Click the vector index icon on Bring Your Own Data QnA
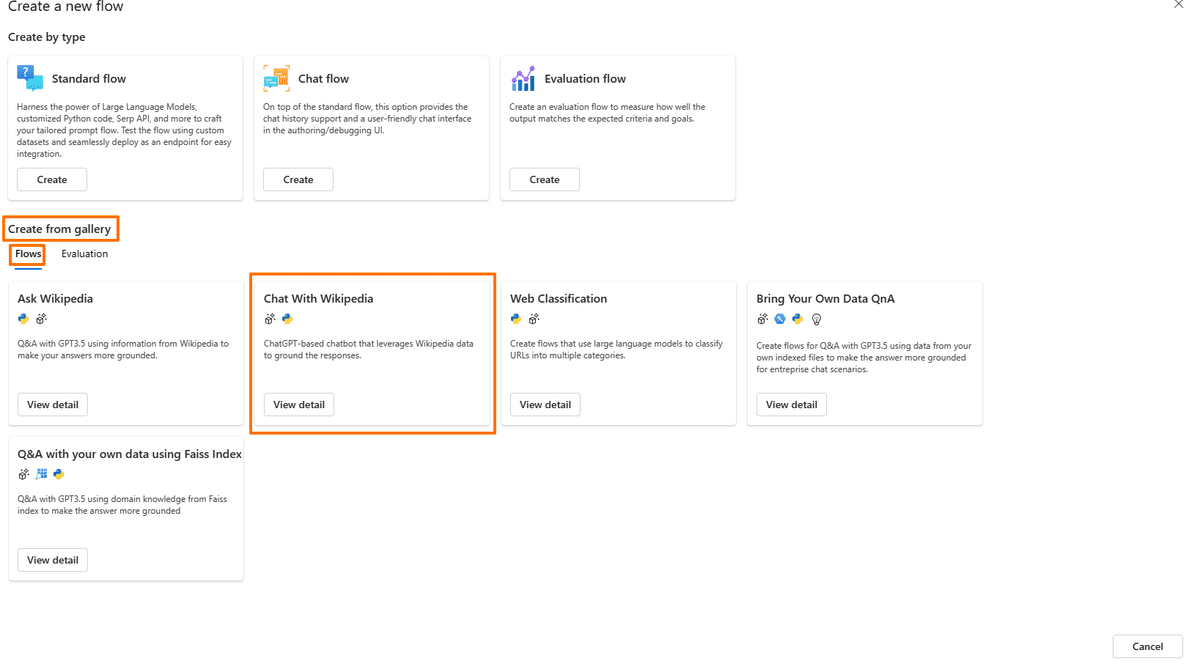This screenshot has height=669, width=1200. (x=780, y=319)
